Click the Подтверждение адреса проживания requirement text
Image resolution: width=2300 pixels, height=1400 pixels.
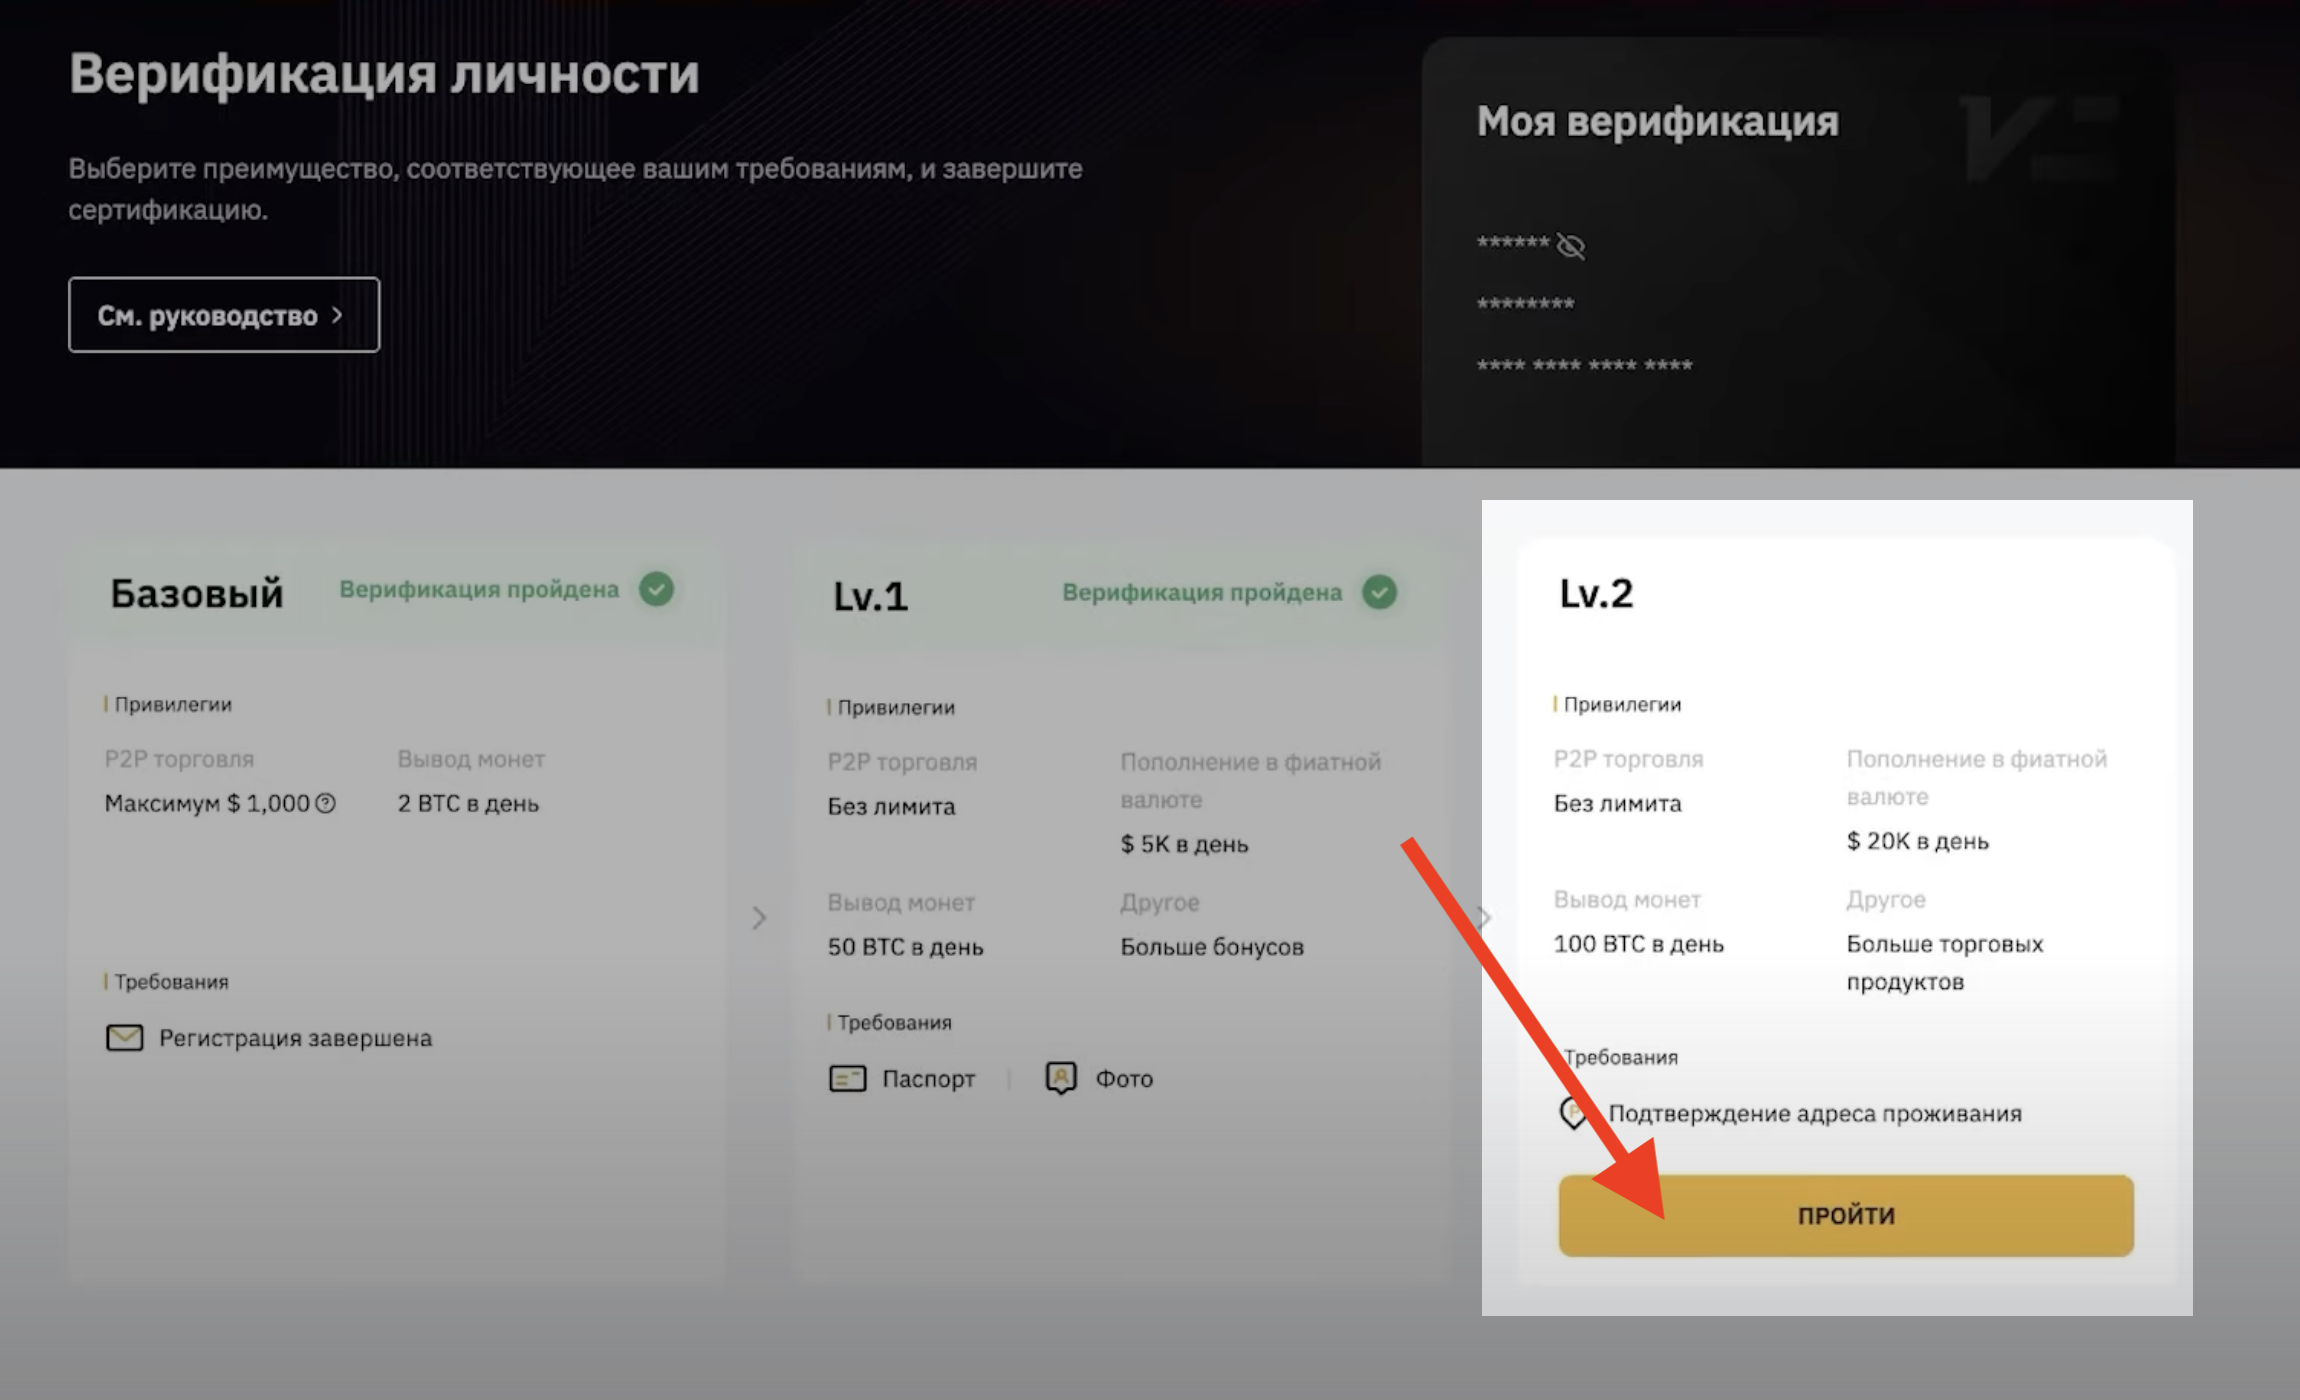[1815, 1113]
